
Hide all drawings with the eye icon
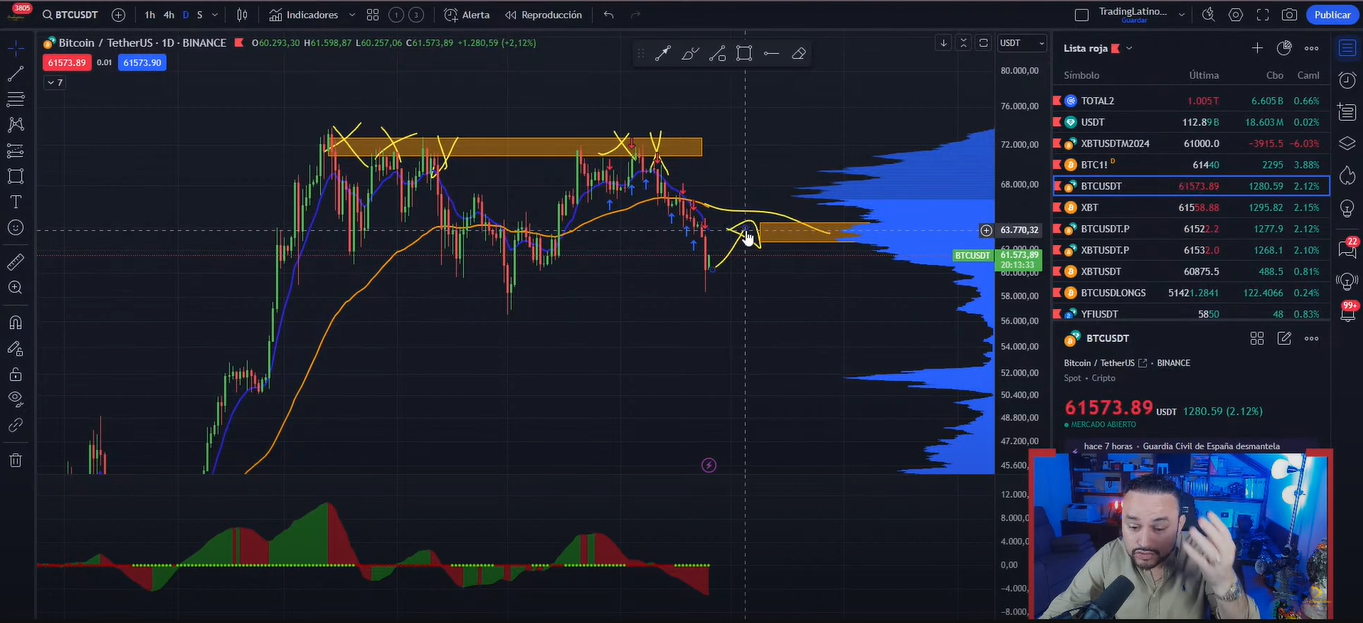click(x=16, y=399)
